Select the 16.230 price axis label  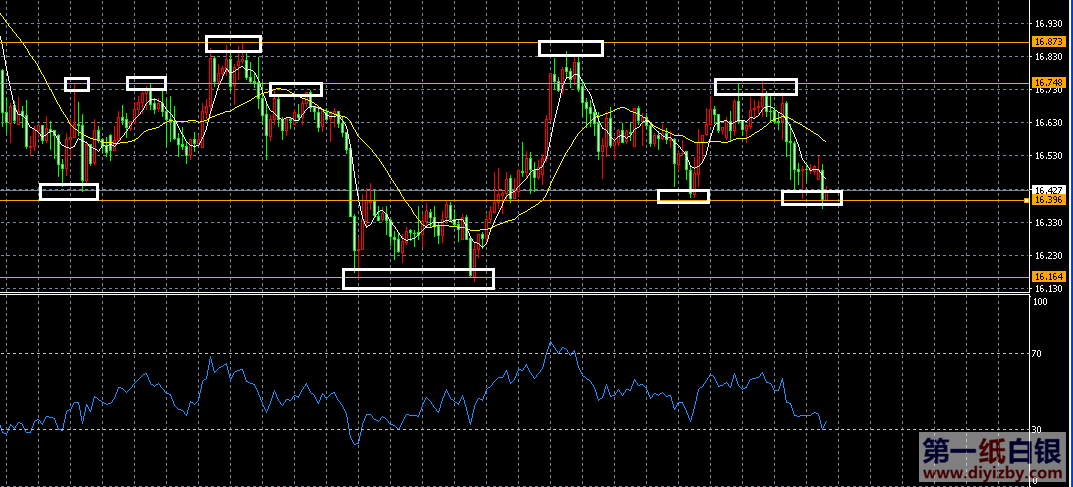1048,256
